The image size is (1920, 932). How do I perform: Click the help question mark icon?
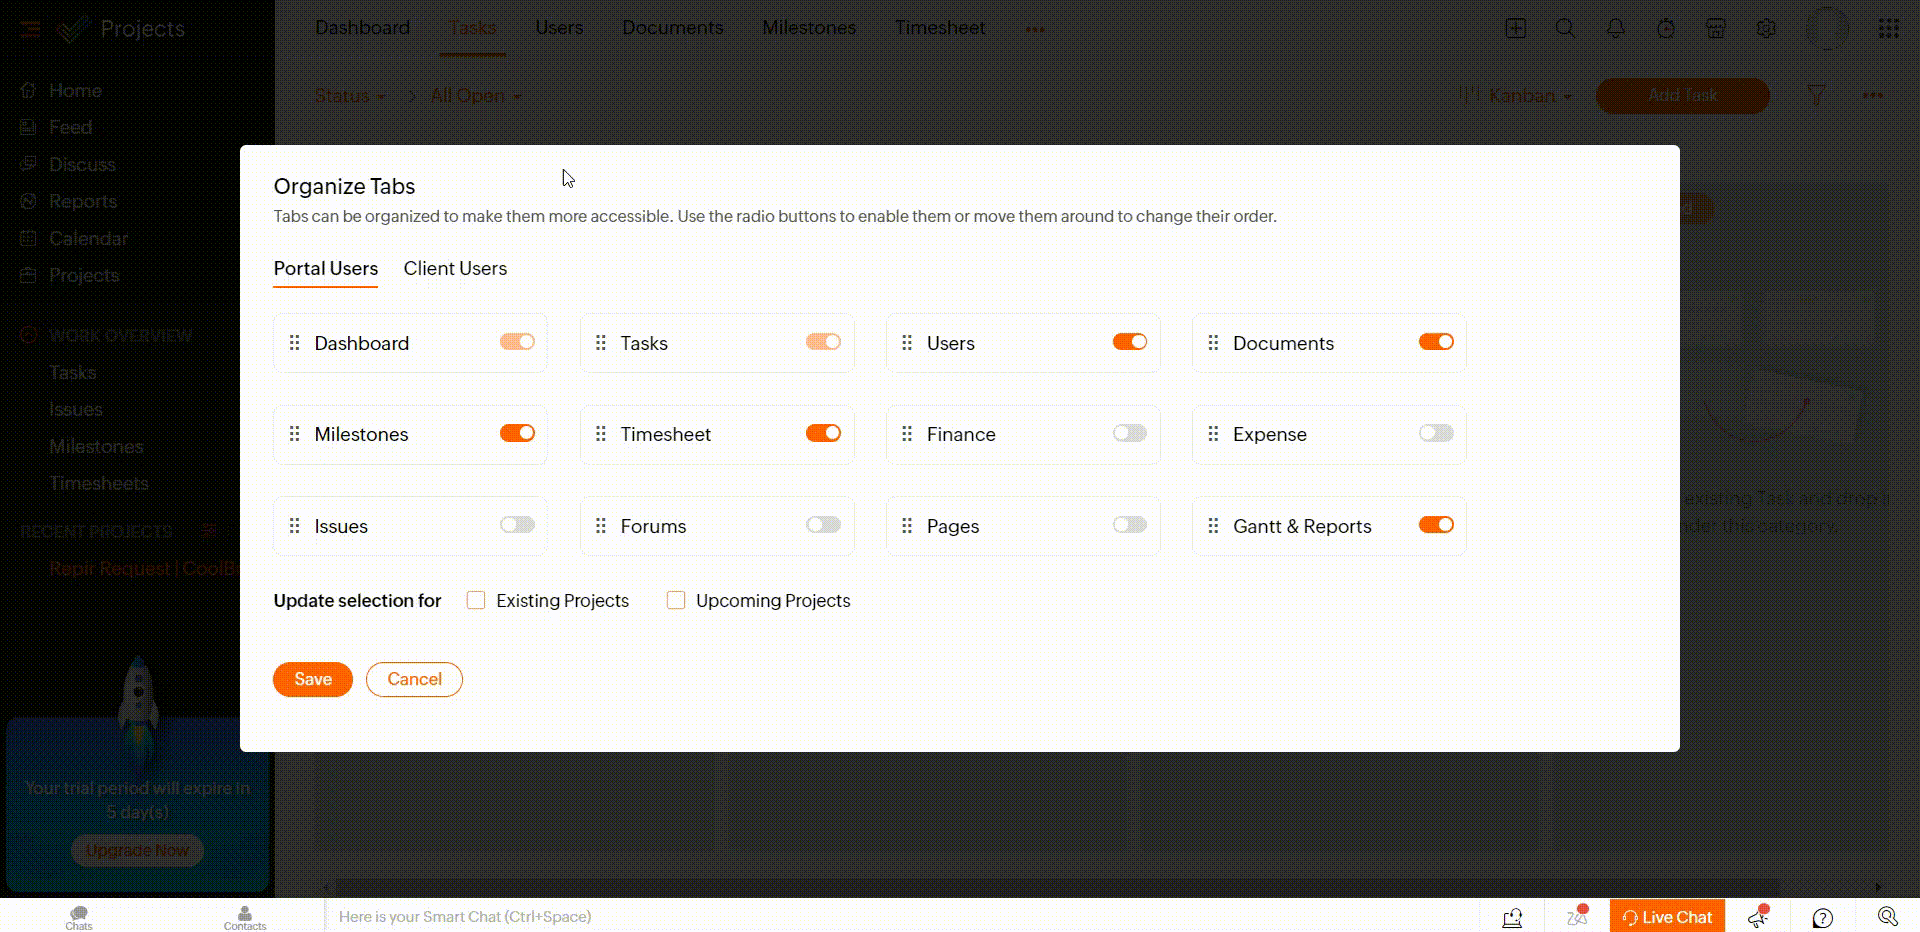[x=1822, y=917]
